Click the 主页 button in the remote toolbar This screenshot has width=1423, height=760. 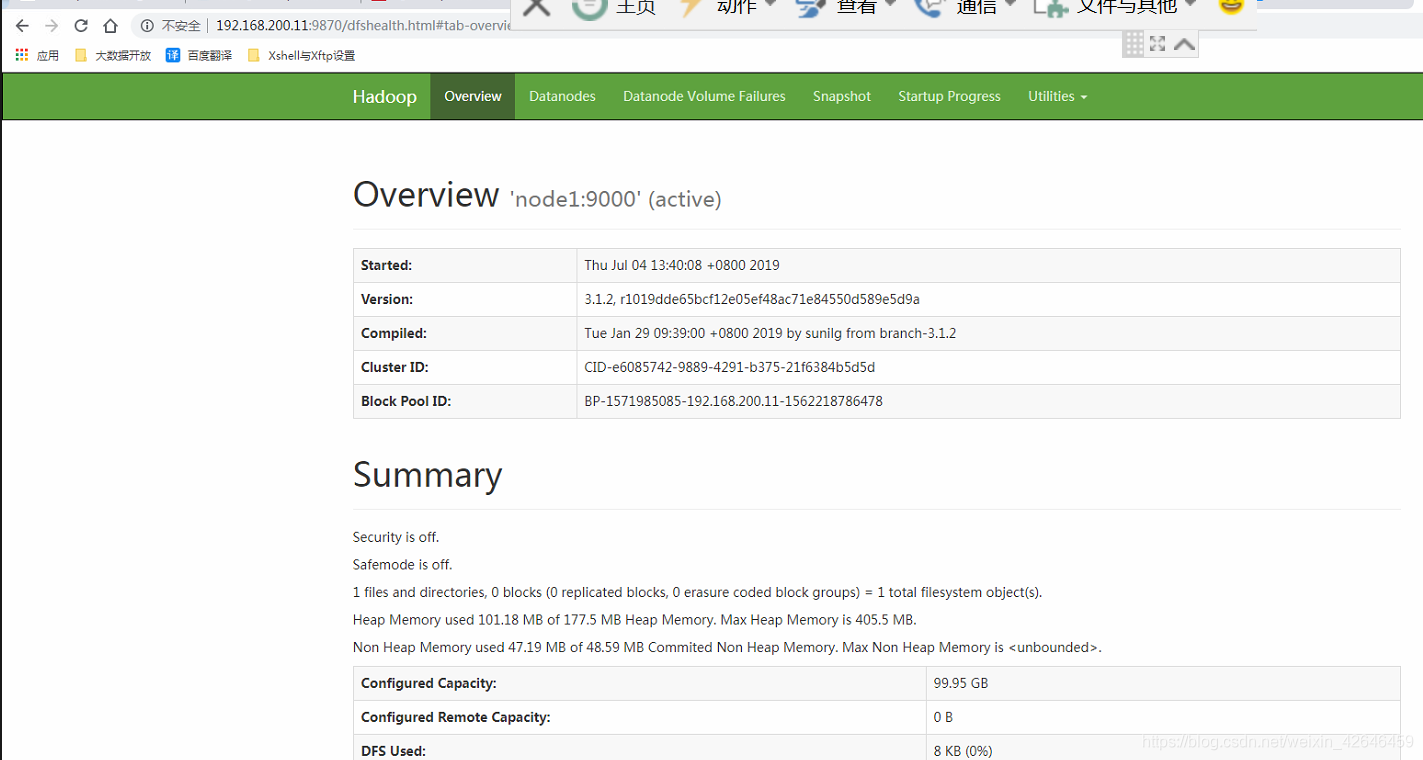(x=614, y=7)
